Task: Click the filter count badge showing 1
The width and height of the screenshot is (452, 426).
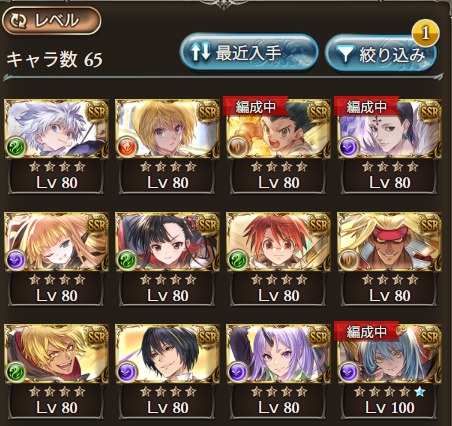Action: pyautogui.click(x=425, y=33)
